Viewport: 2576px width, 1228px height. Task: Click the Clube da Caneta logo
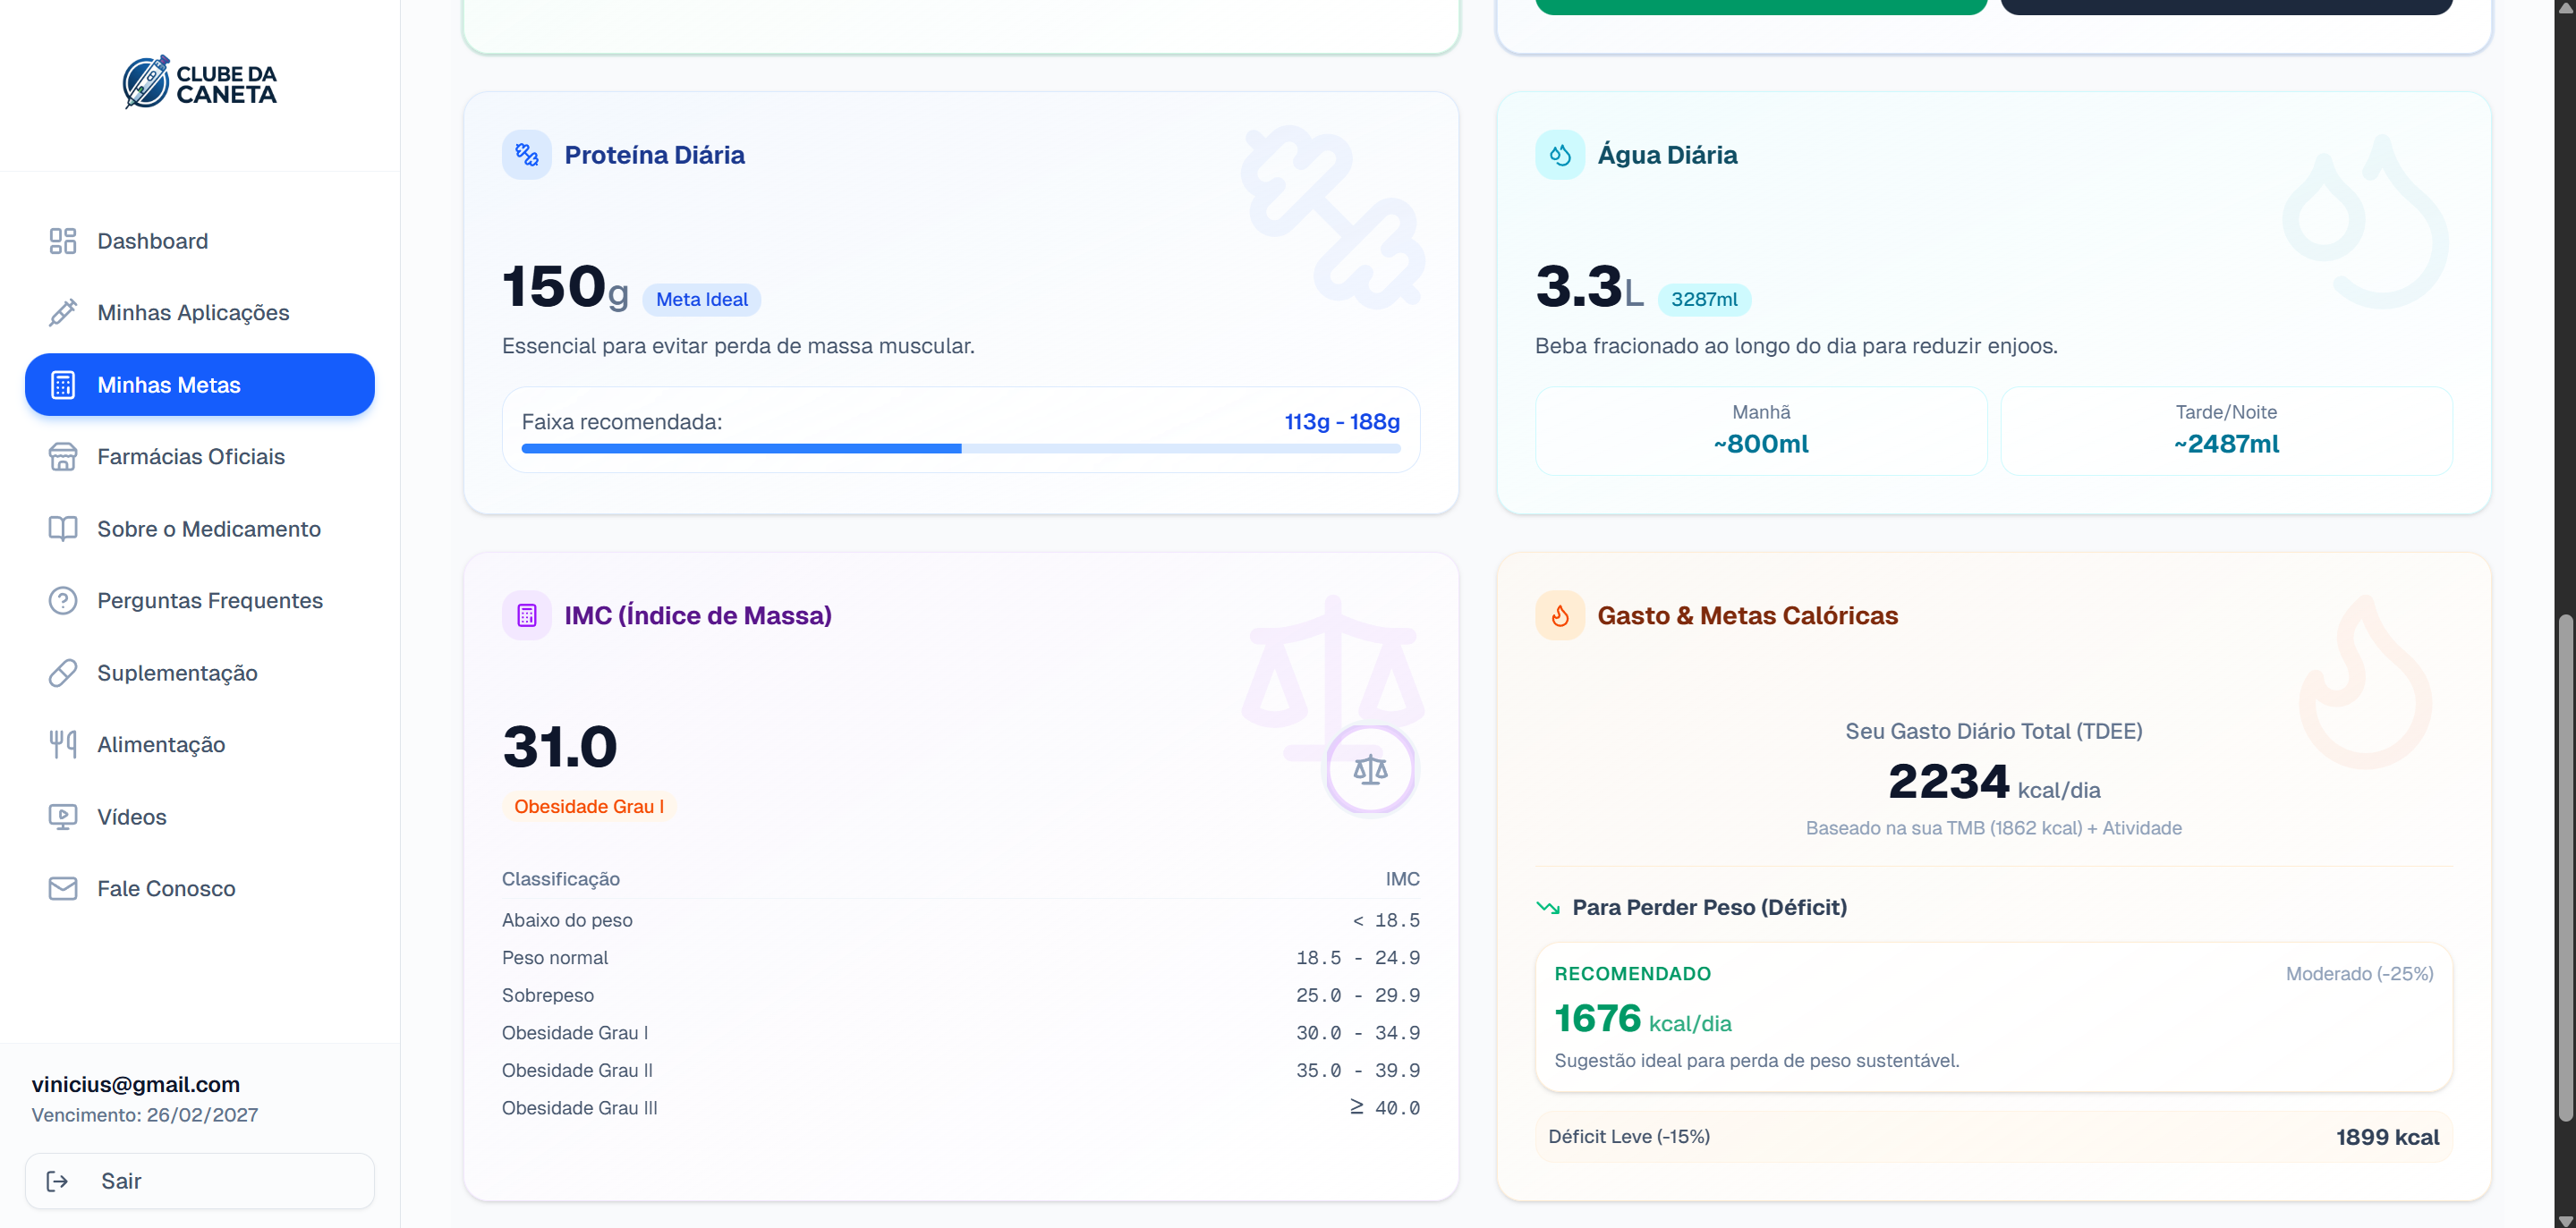199,83
